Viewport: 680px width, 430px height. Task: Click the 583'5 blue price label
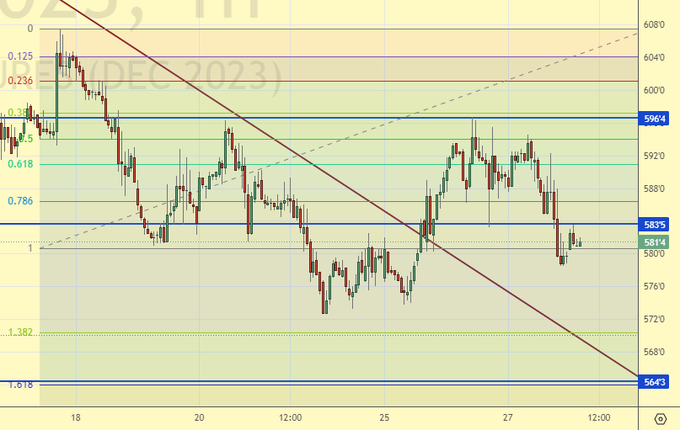[656, 225]
